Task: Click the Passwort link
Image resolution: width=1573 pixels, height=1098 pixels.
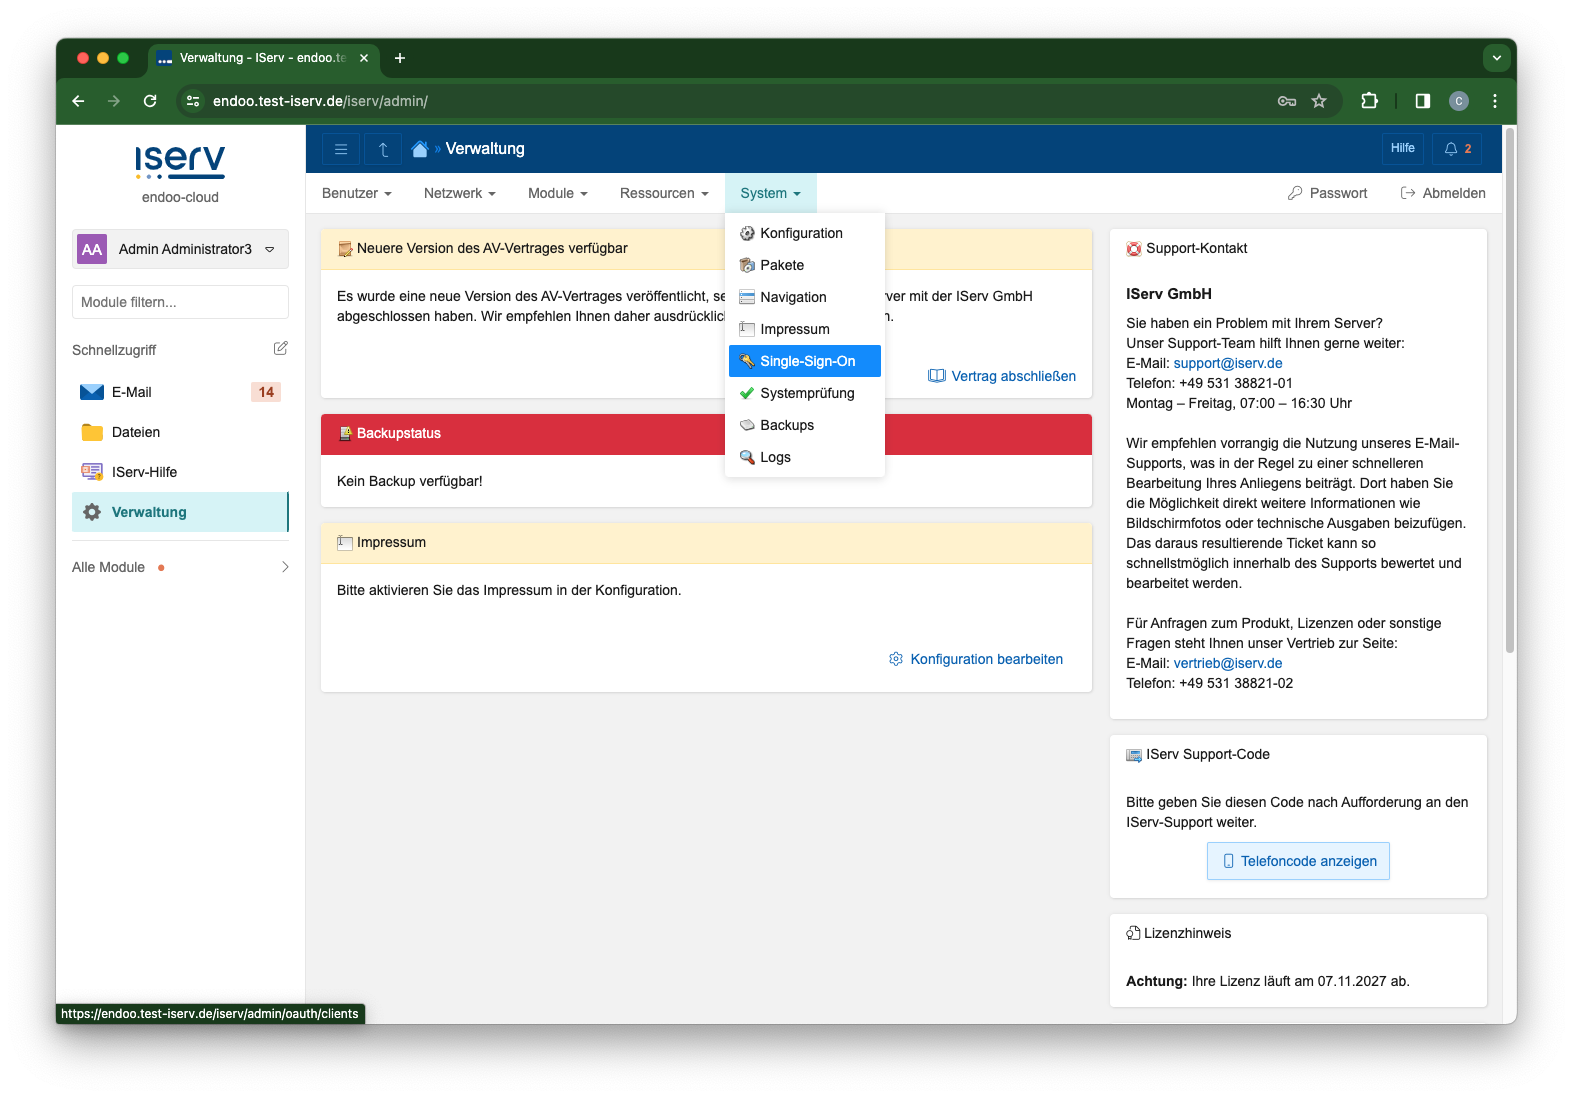Action: 1327,193
